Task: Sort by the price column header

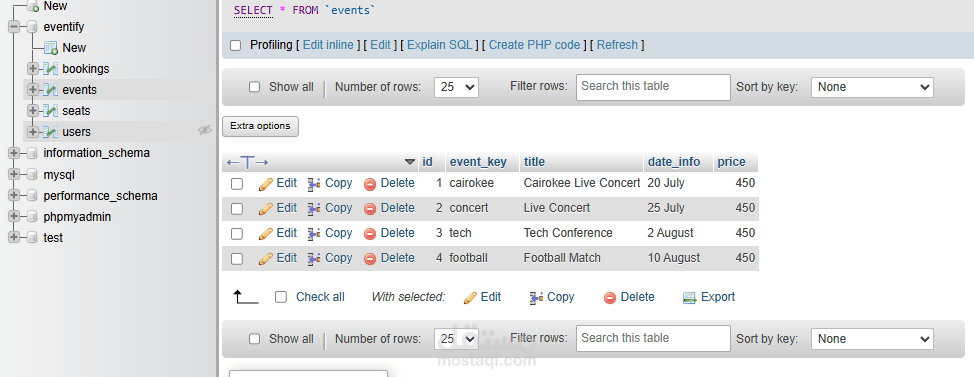Action: pyautogui.click(x=731, y=162)
